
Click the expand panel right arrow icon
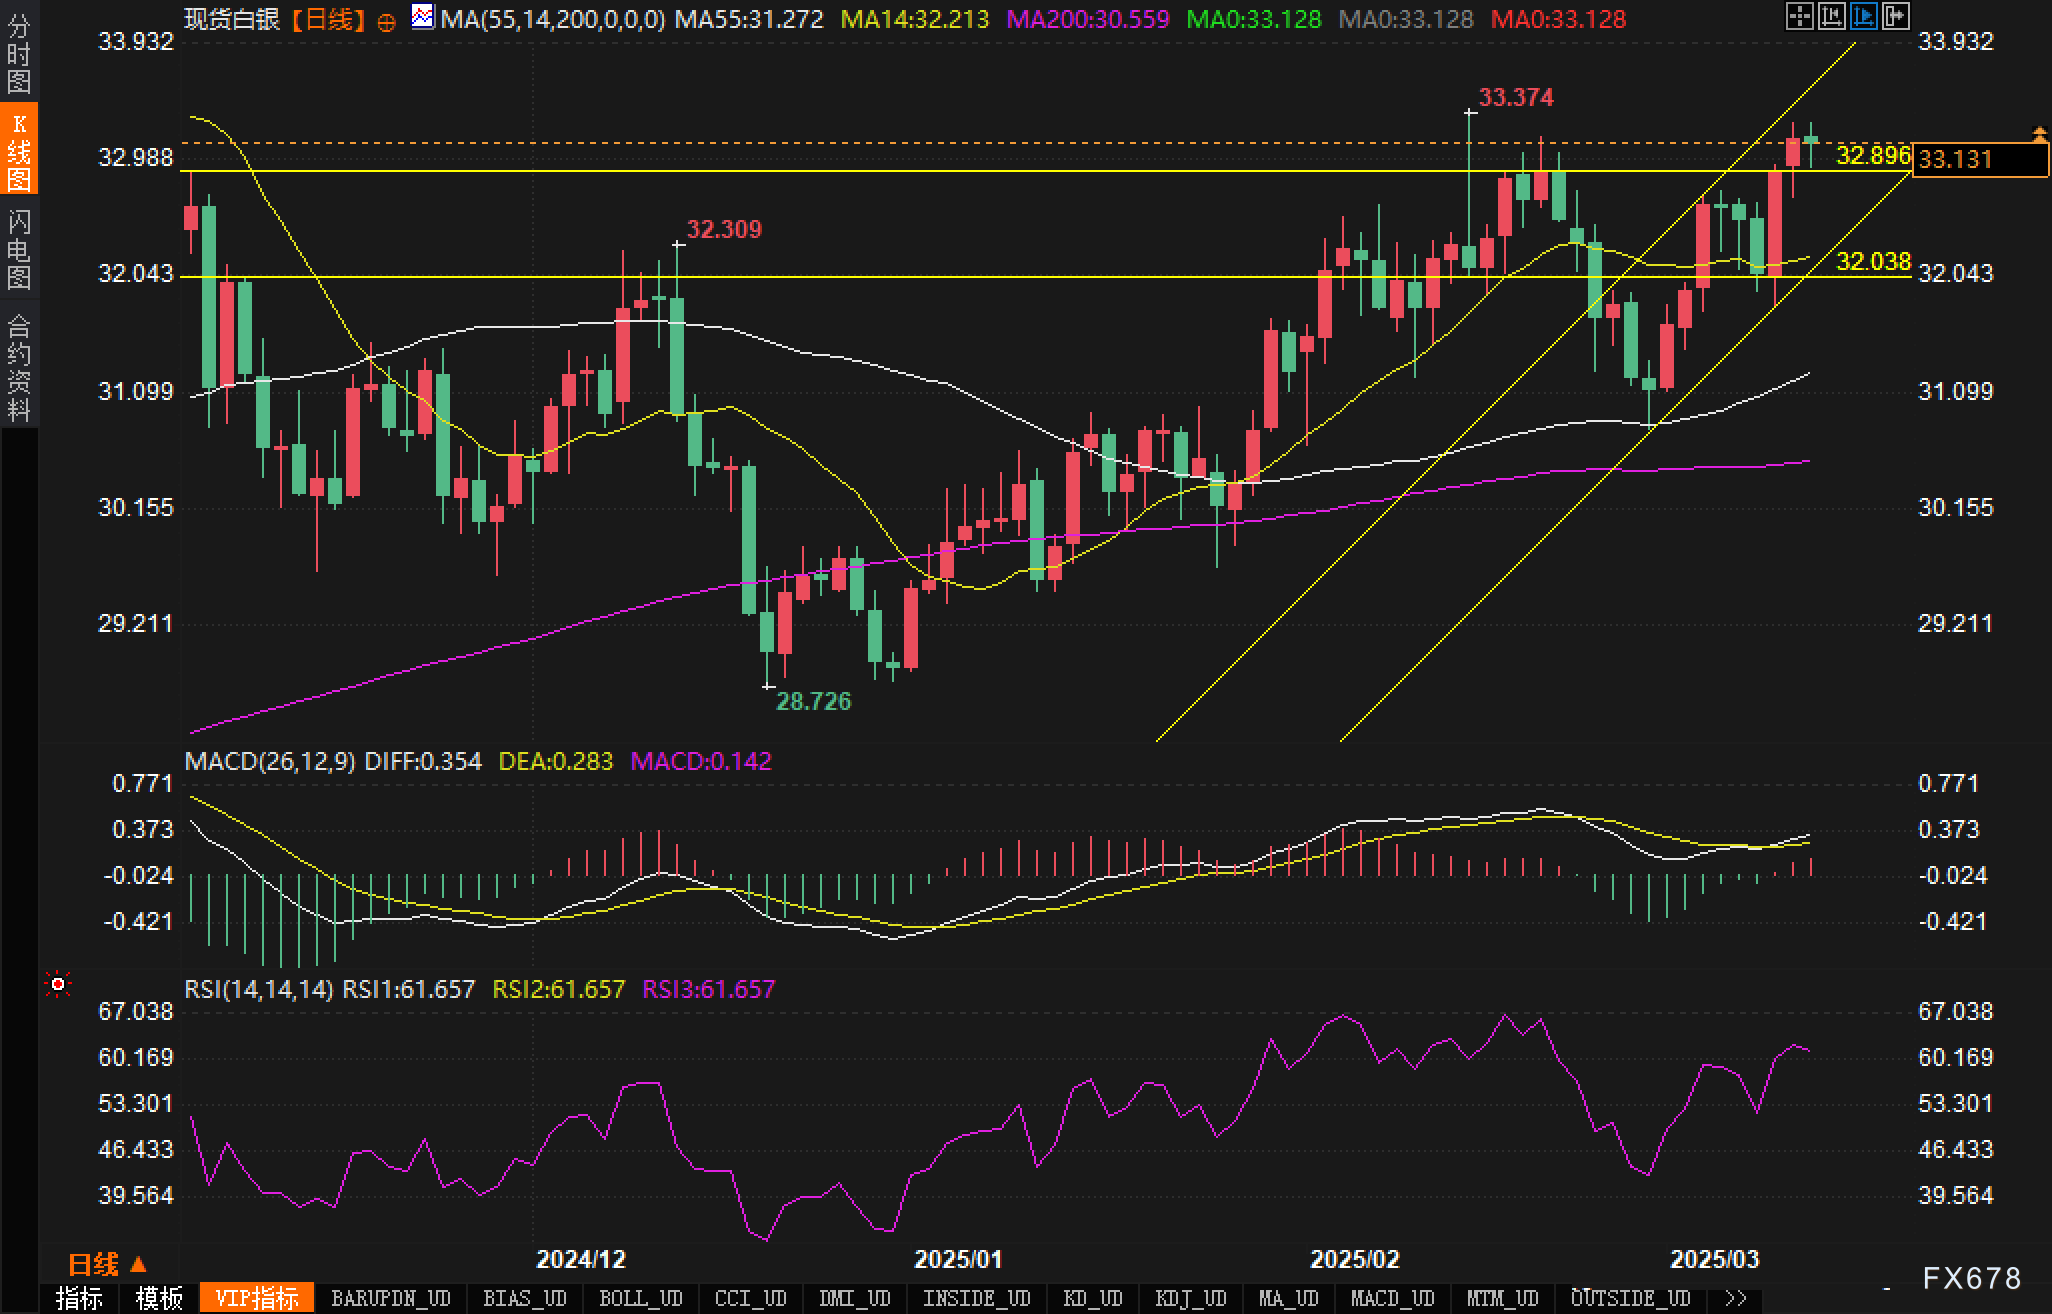tap(1895, 16)
